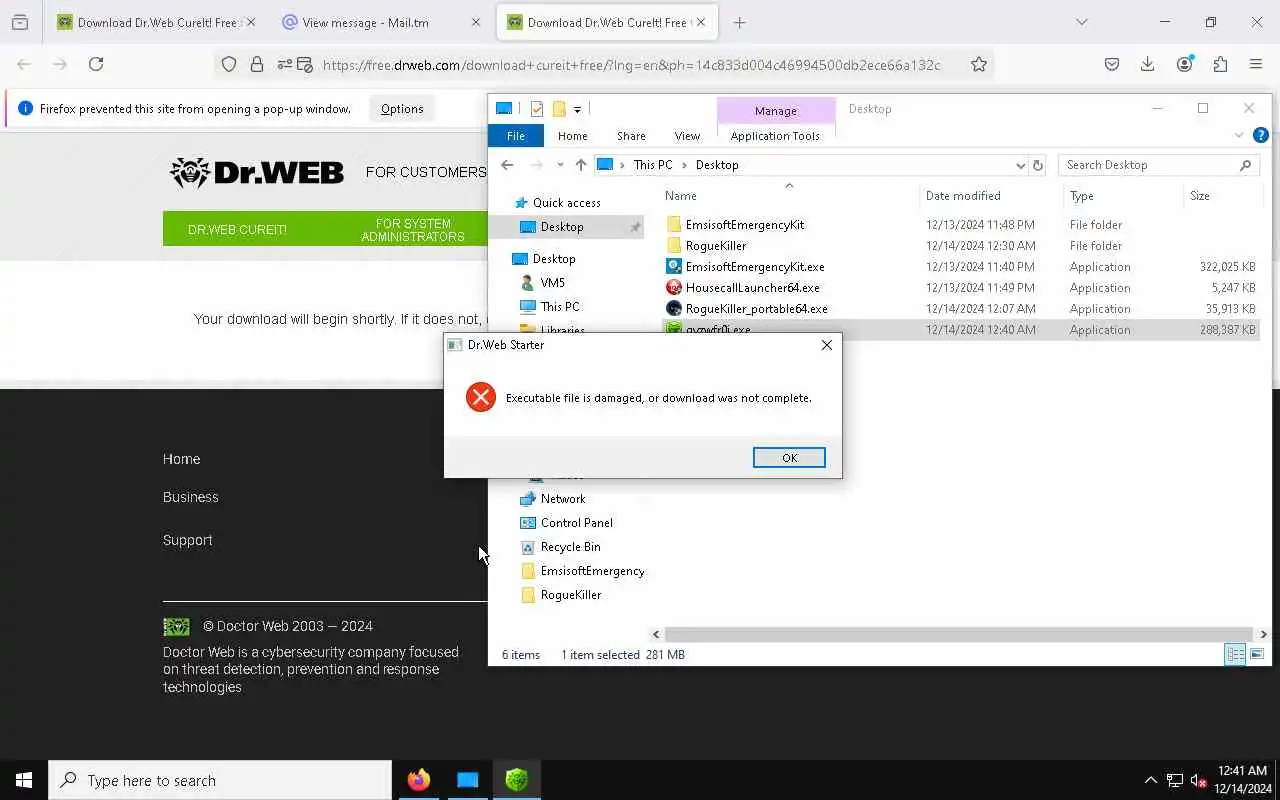Save the page to Pocket
The image size is (1280, 800).
pyautogui.click(x=1112, y=64)
